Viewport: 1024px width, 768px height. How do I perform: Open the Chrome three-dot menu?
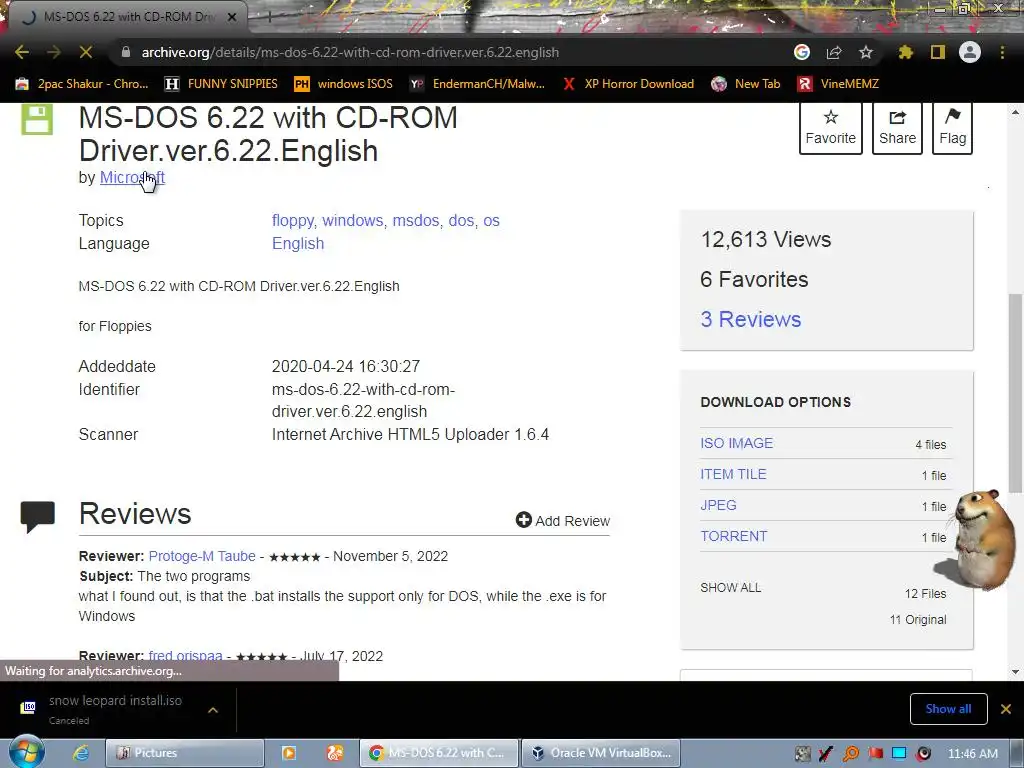click(x=1002, y=52)
